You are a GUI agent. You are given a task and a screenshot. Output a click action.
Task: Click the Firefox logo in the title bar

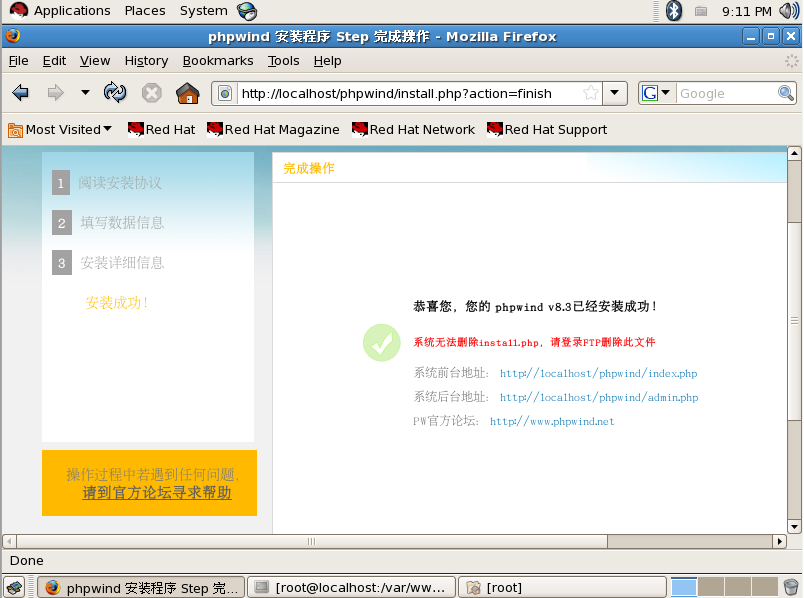coord(13,36)
